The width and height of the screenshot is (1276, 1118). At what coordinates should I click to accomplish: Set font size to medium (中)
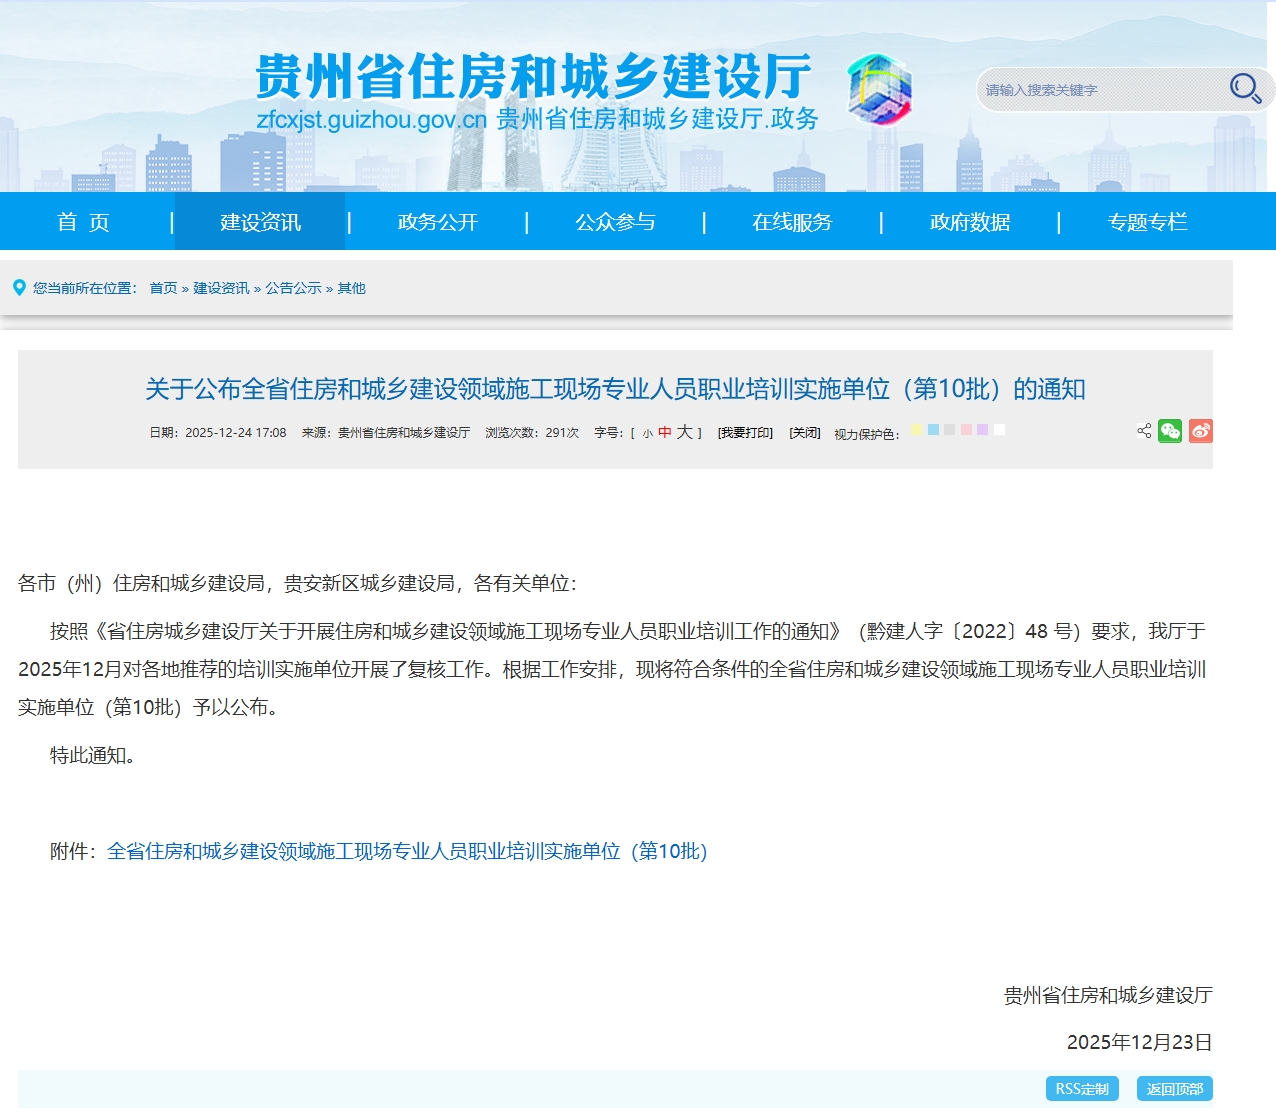665,433
